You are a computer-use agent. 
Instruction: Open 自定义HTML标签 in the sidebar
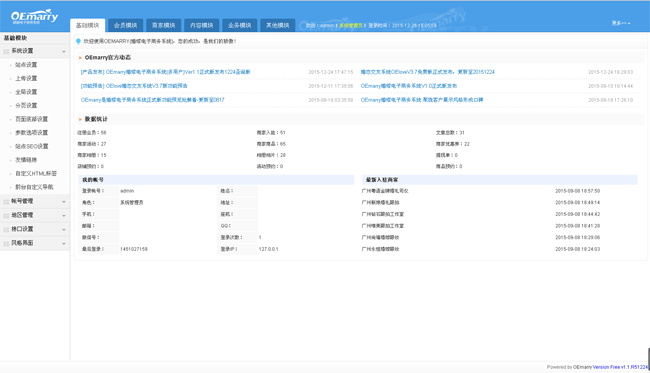pyautogui.click(x=36, y=173)
